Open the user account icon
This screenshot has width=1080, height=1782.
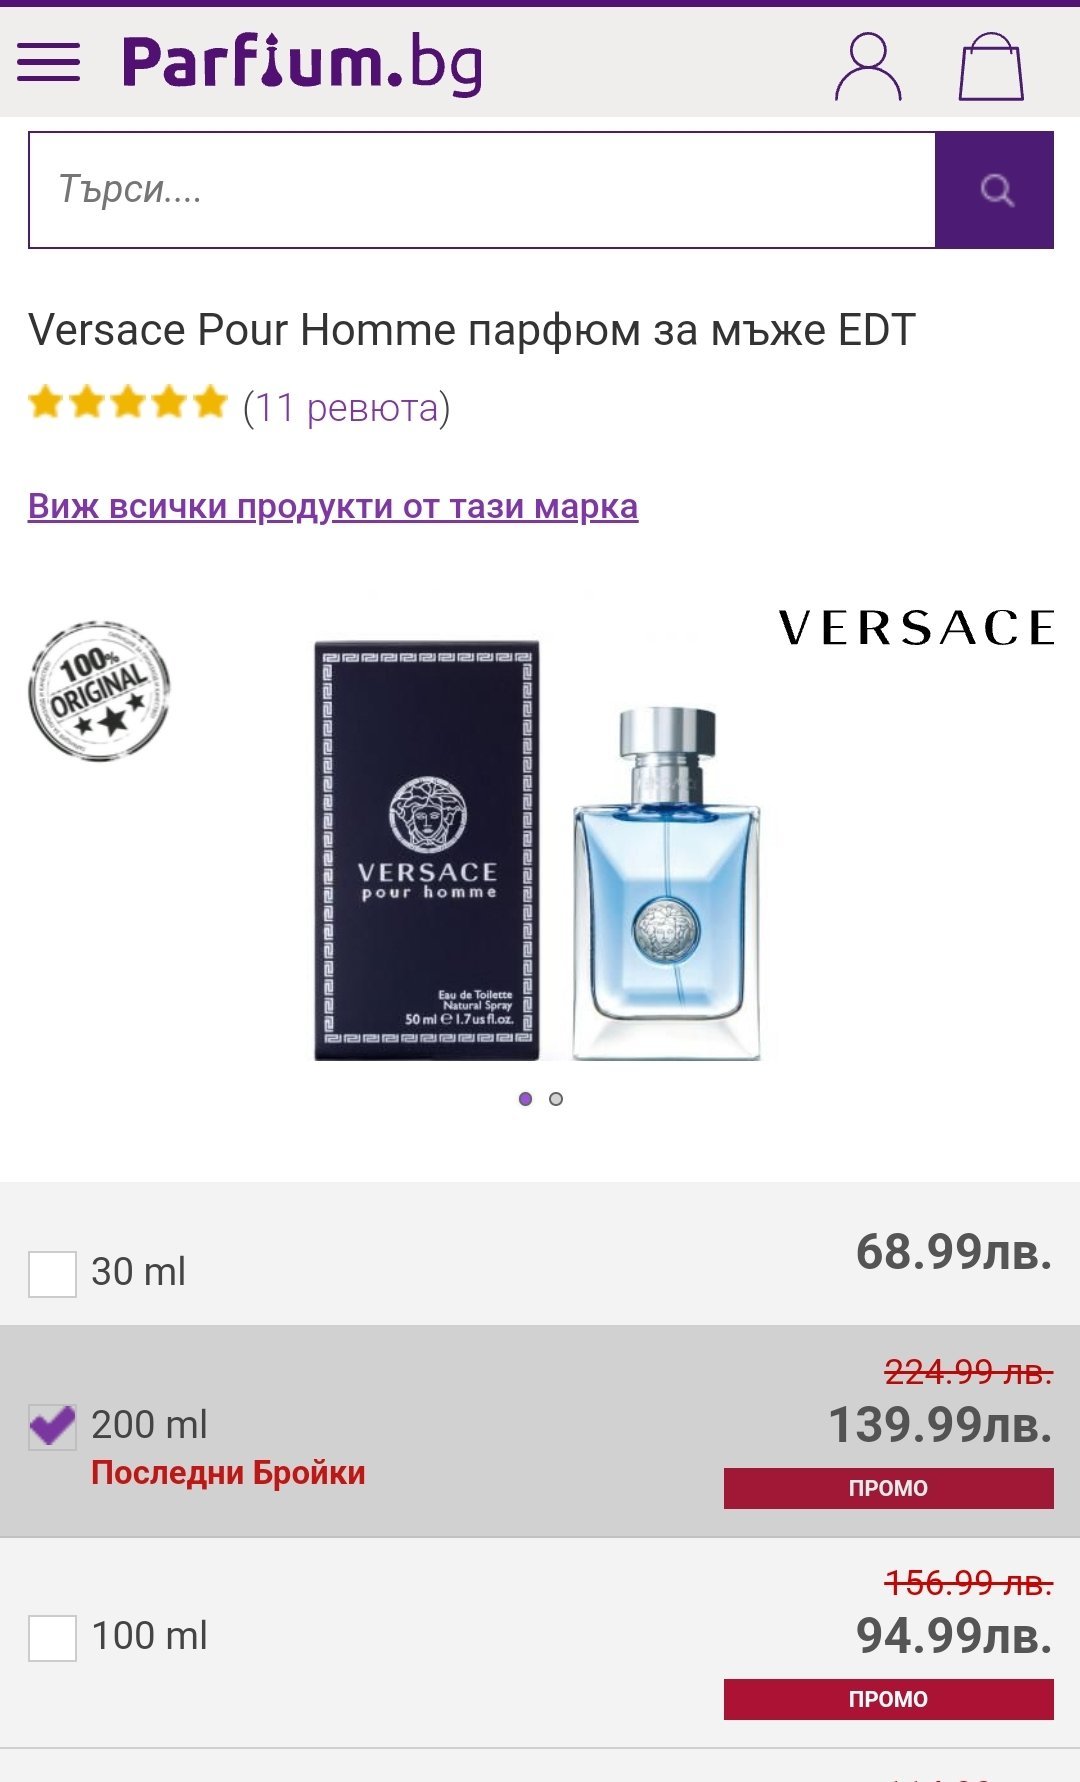[868, 66]
